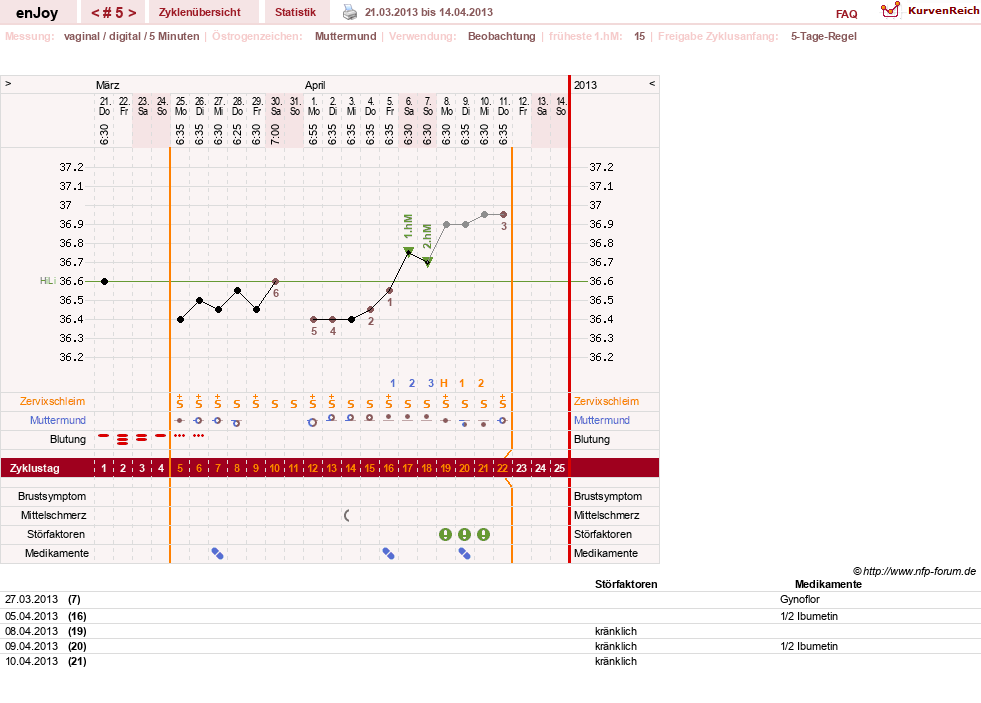Click the Zervixschleim H peak marker
This screenshot has height=703, width=981.
444,383
